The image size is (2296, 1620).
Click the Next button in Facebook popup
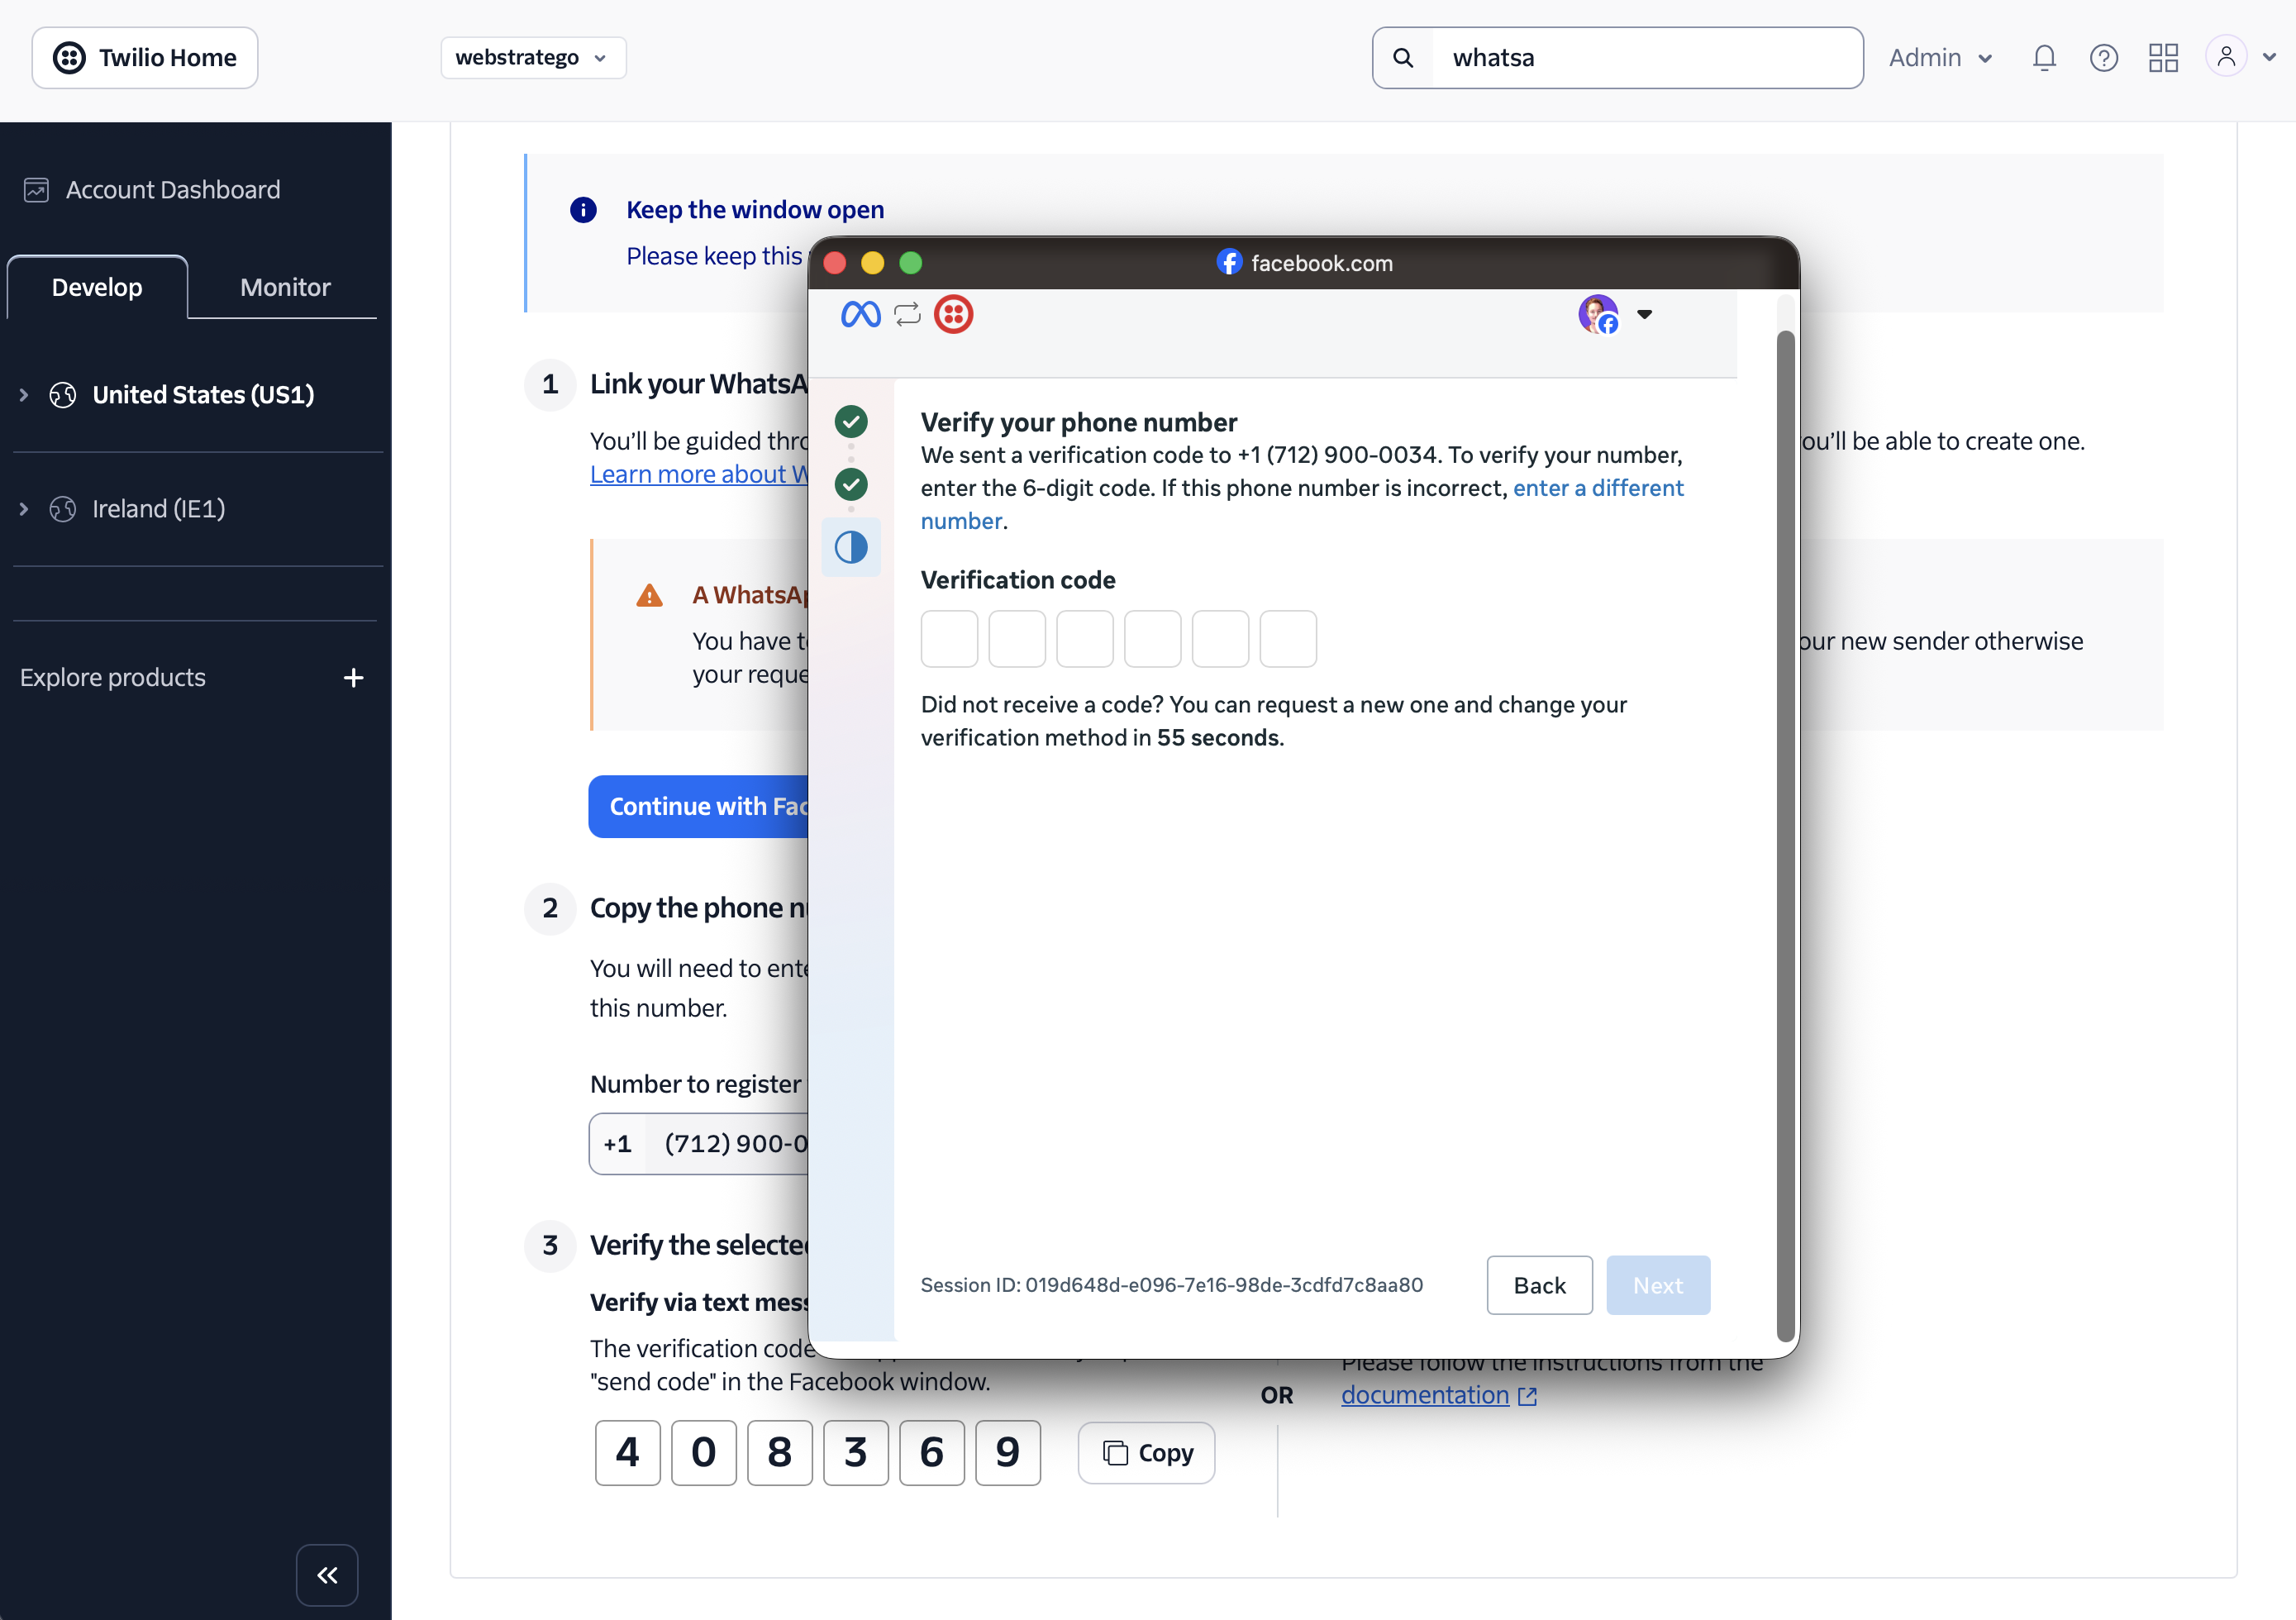(1658, 1286)
